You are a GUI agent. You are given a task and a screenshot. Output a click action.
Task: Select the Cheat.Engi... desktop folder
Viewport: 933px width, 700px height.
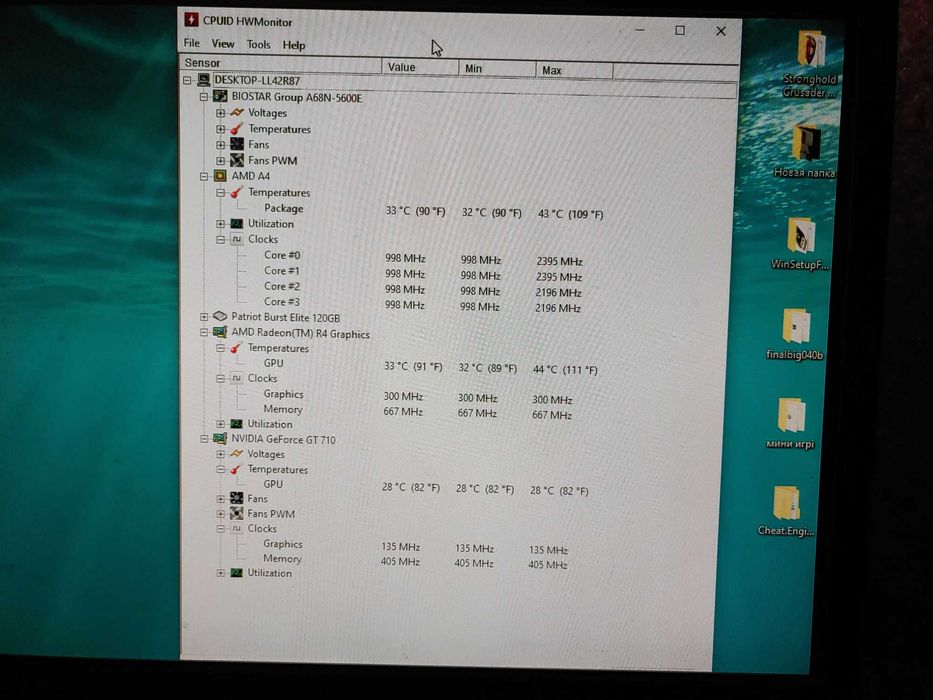coord(786,511)
